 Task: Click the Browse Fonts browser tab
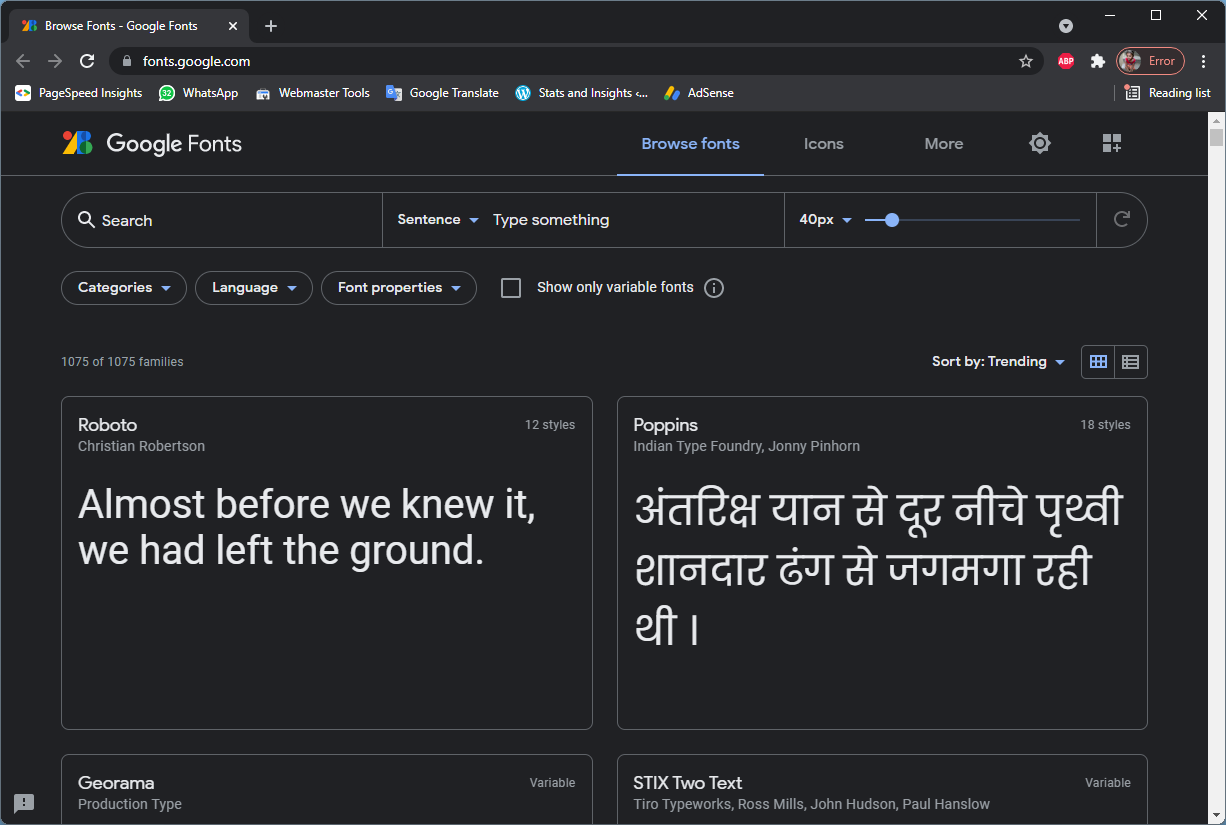[x=130, y=26]
